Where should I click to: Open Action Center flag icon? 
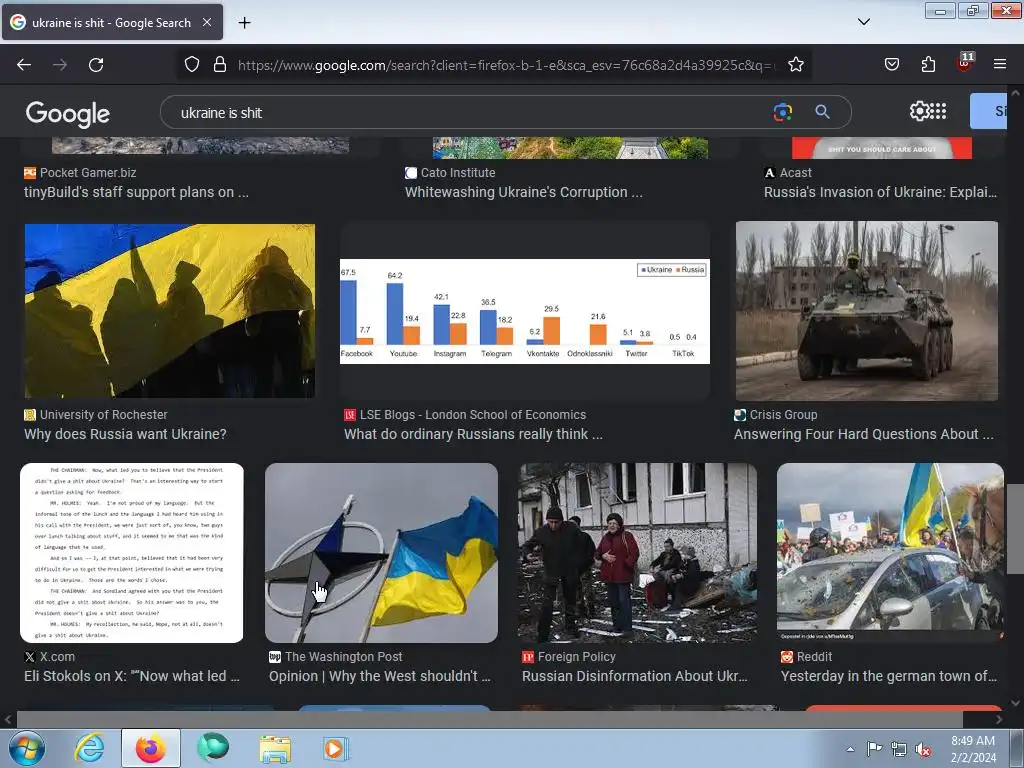coord(874,749)
